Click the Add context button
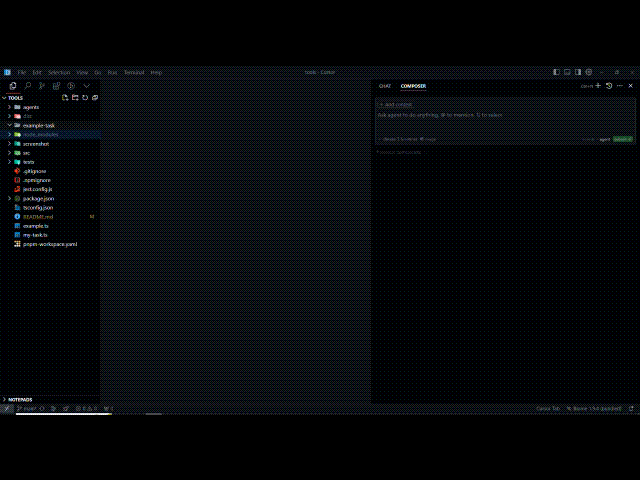640x480 pixels. click(396, 104)
